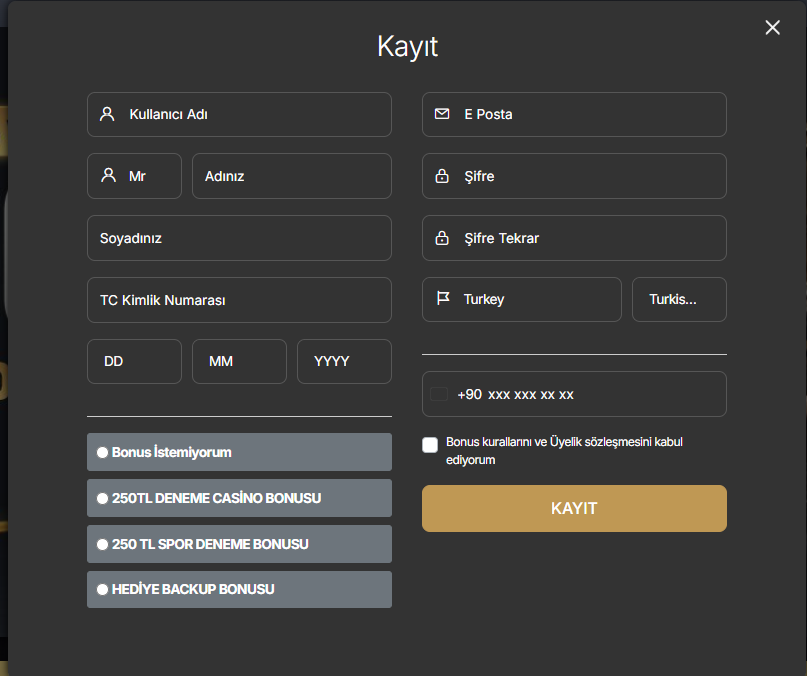Focus the Şifre password field
The image size is (807, 676).
tap(574, 176)
